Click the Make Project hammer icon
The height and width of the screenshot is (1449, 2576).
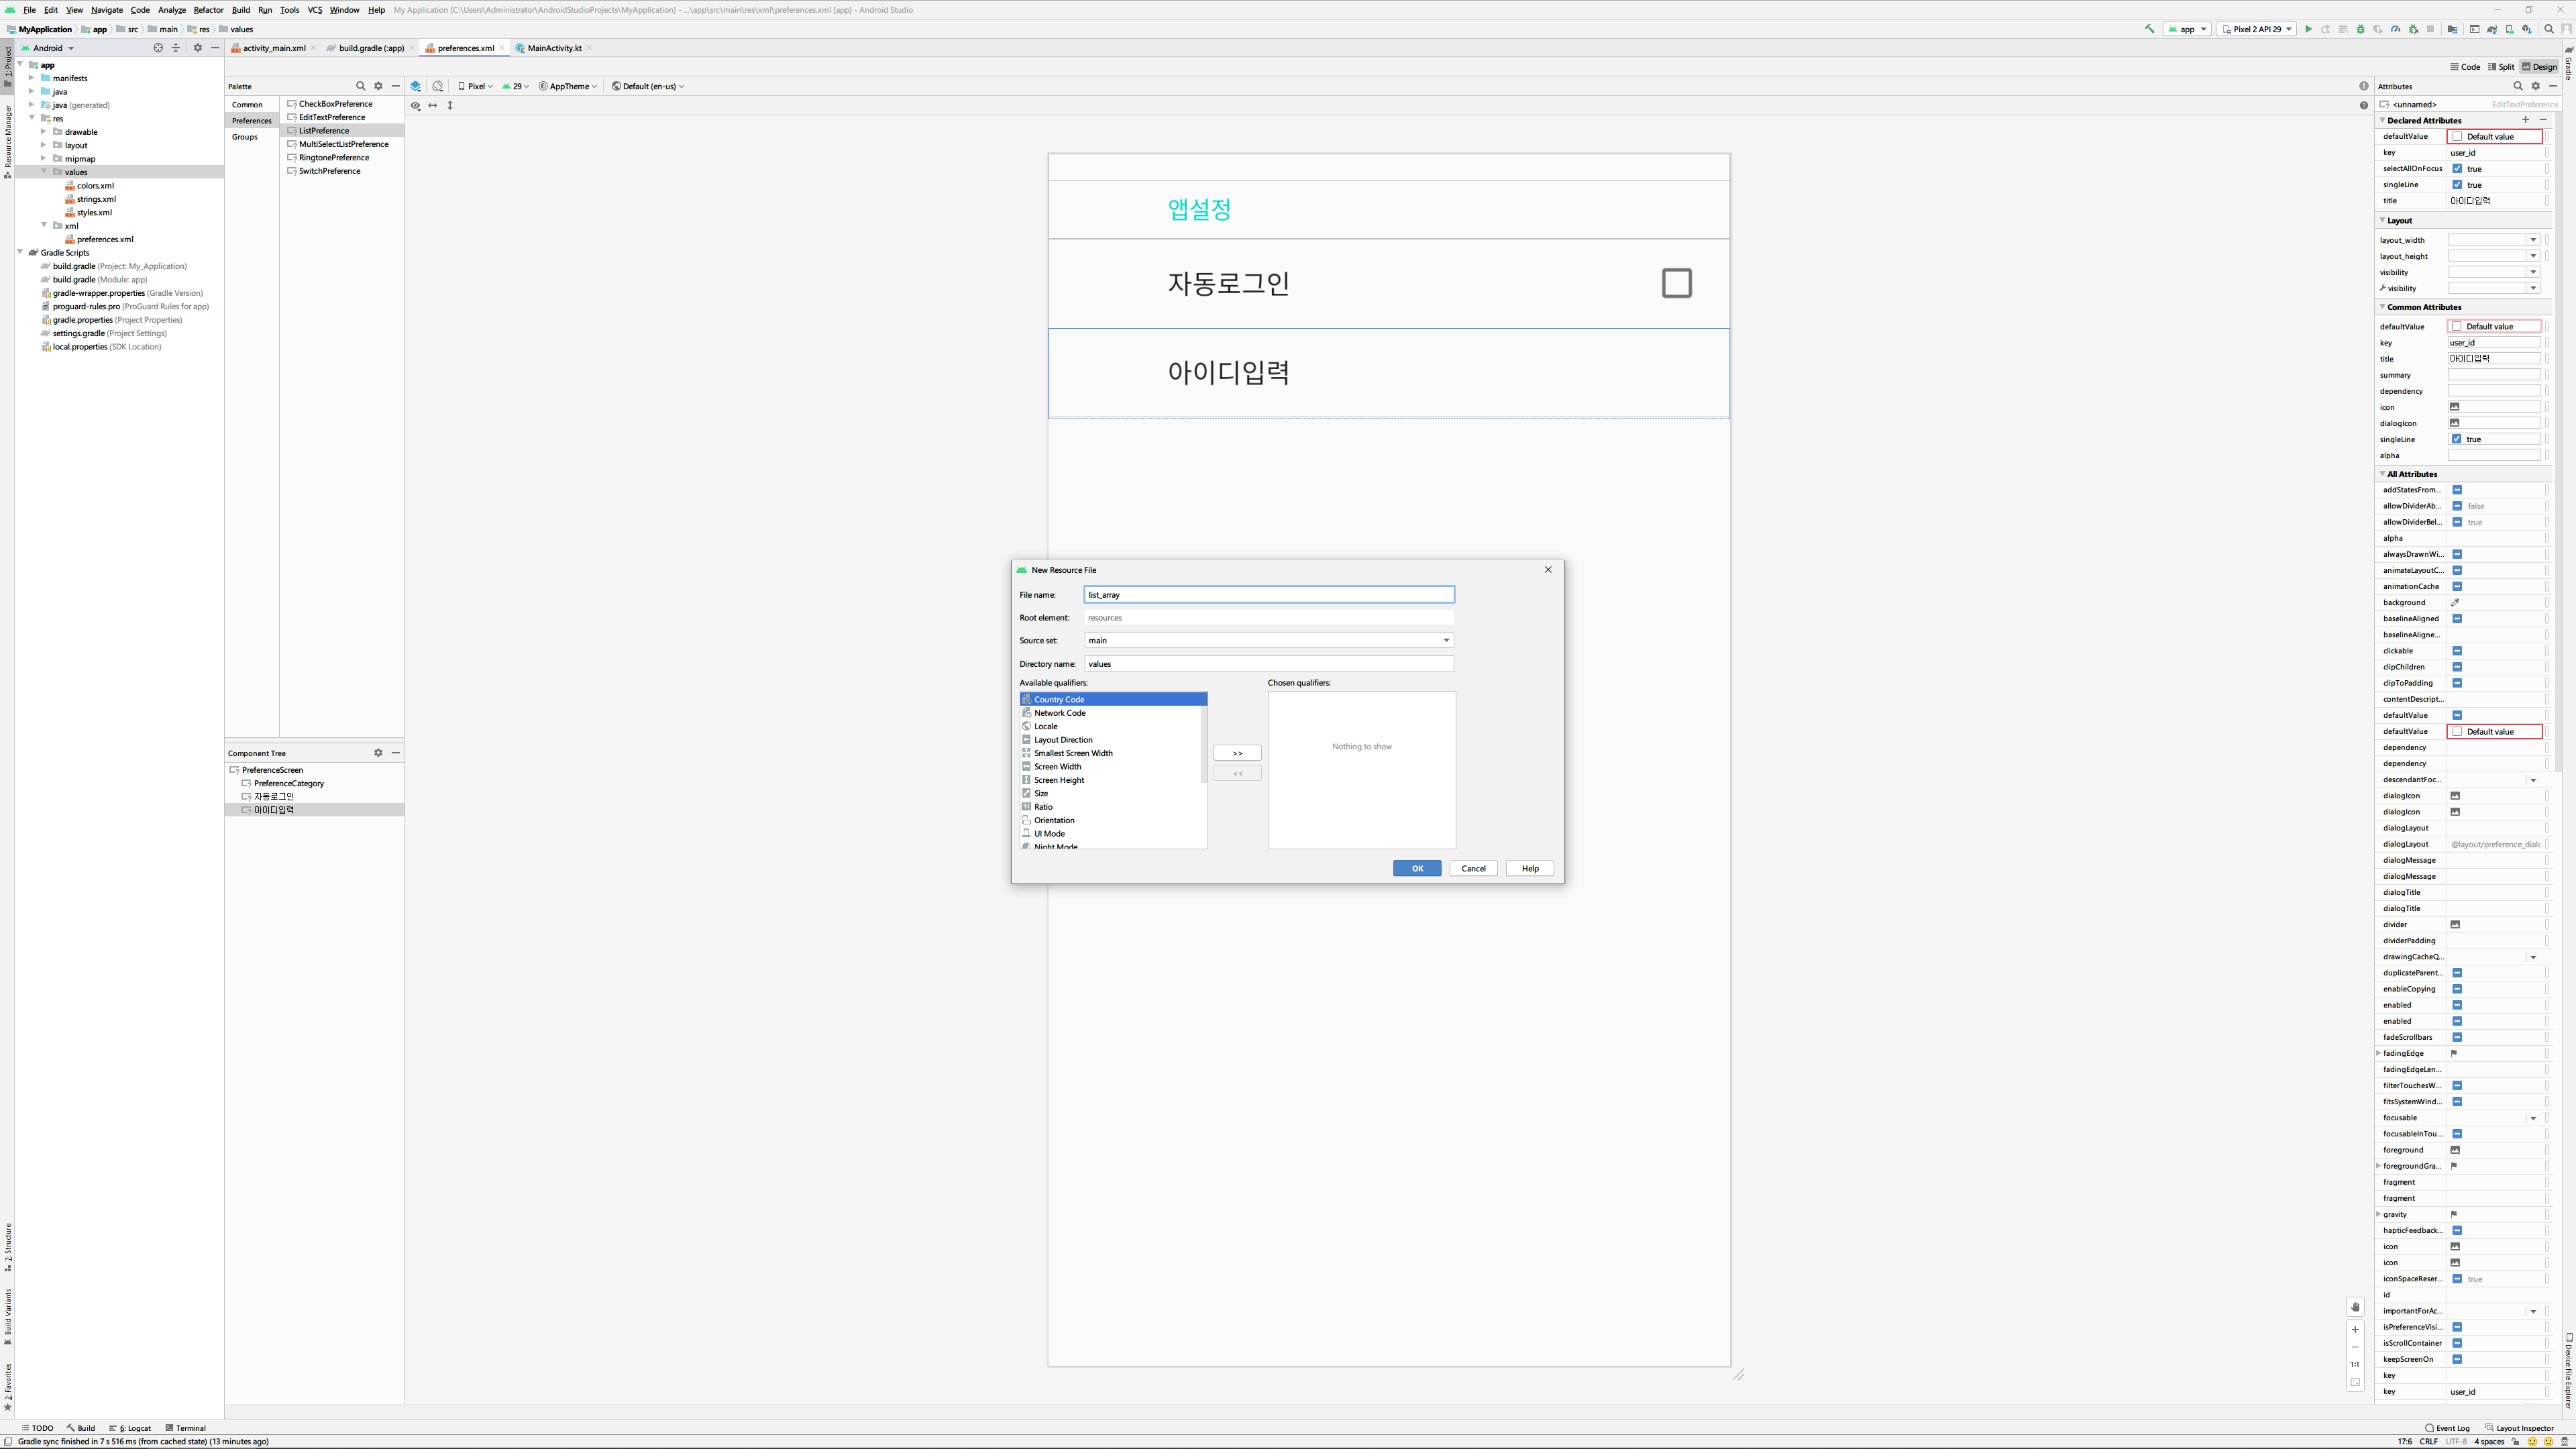[2150, 29]
